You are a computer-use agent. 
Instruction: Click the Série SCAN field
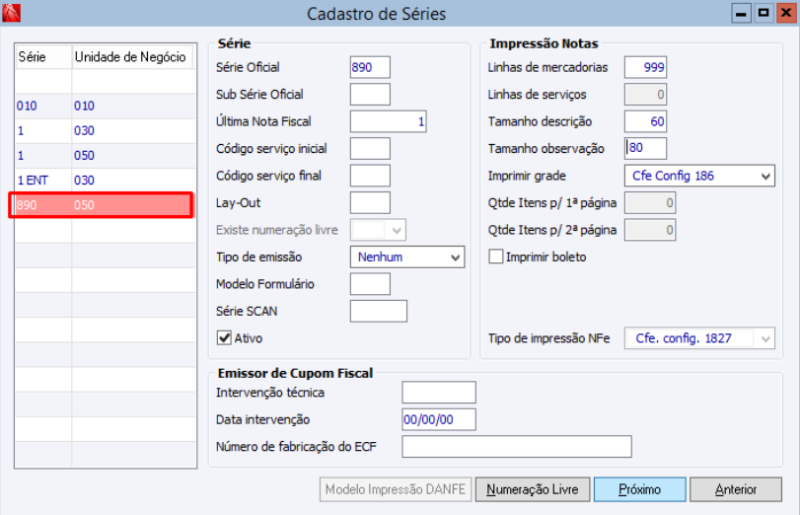point(379,311)
